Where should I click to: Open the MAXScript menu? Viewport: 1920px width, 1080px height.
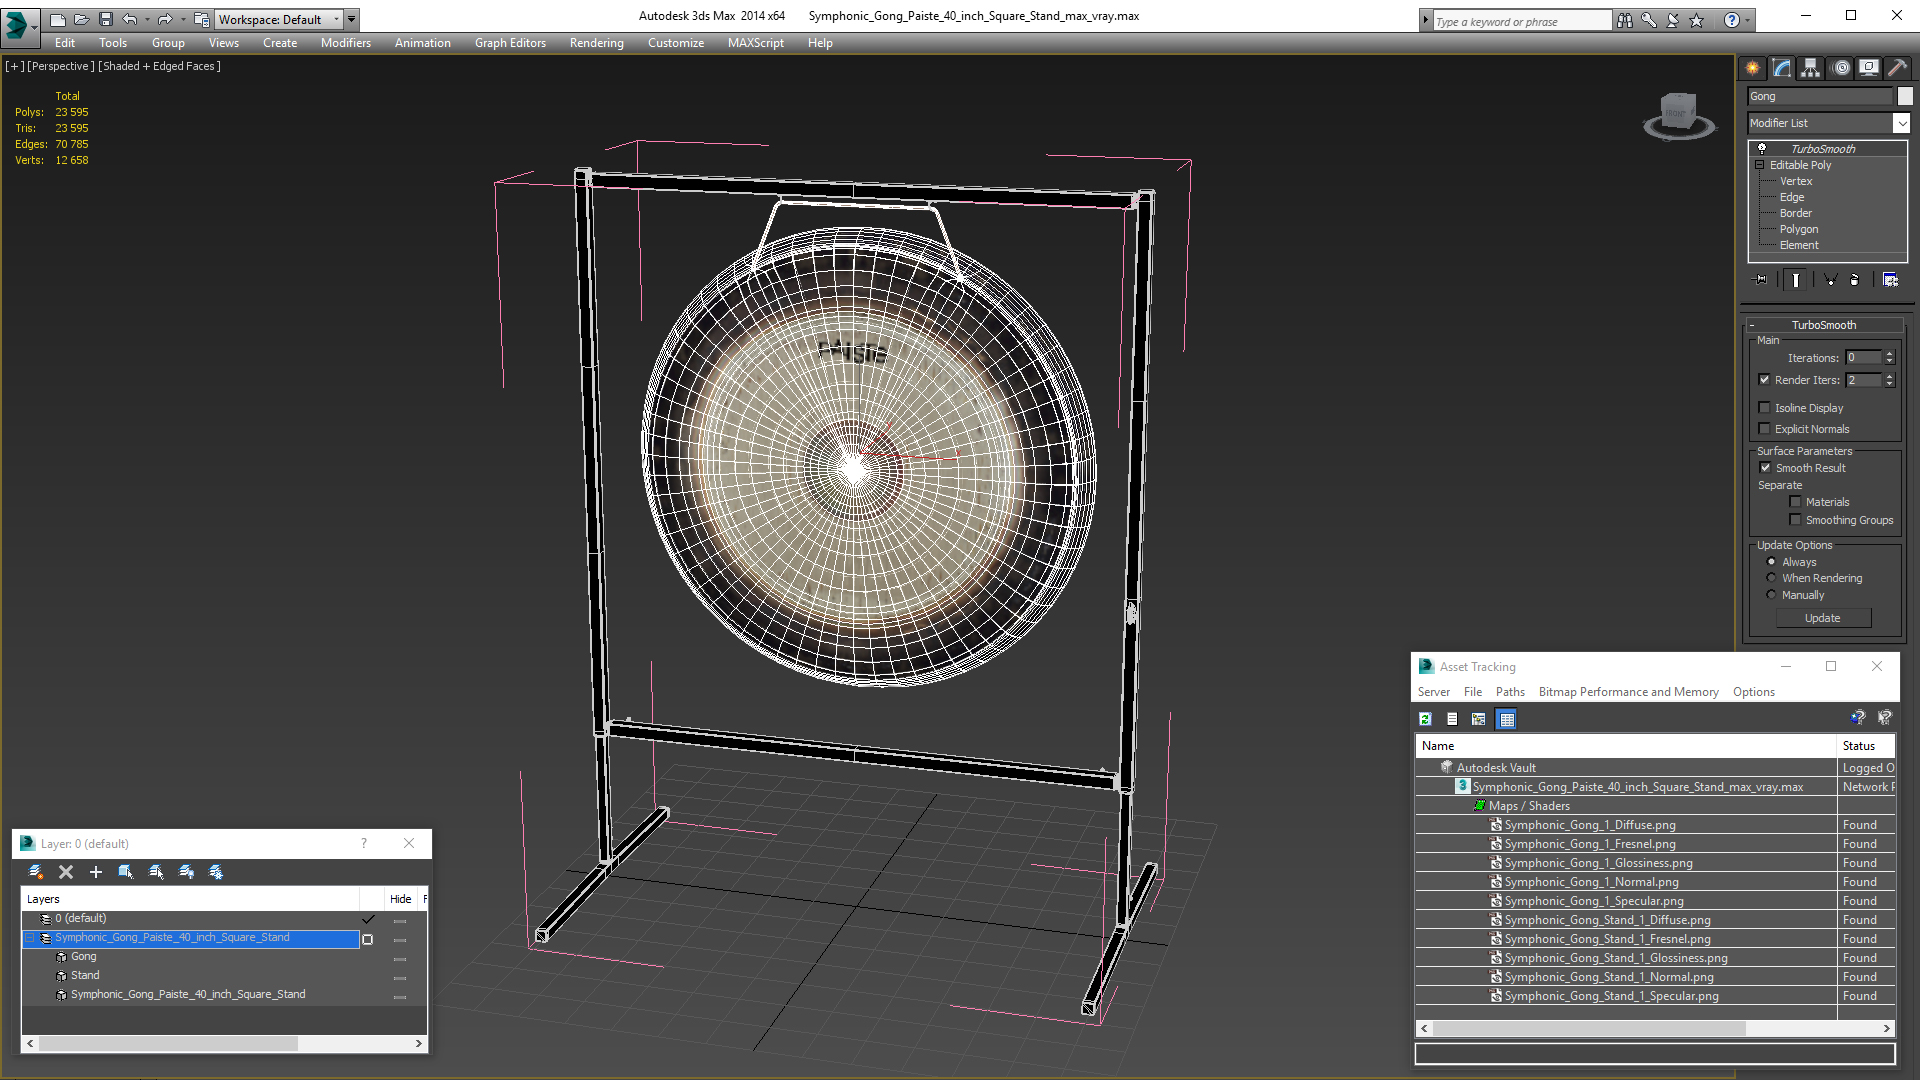[755, 43]
